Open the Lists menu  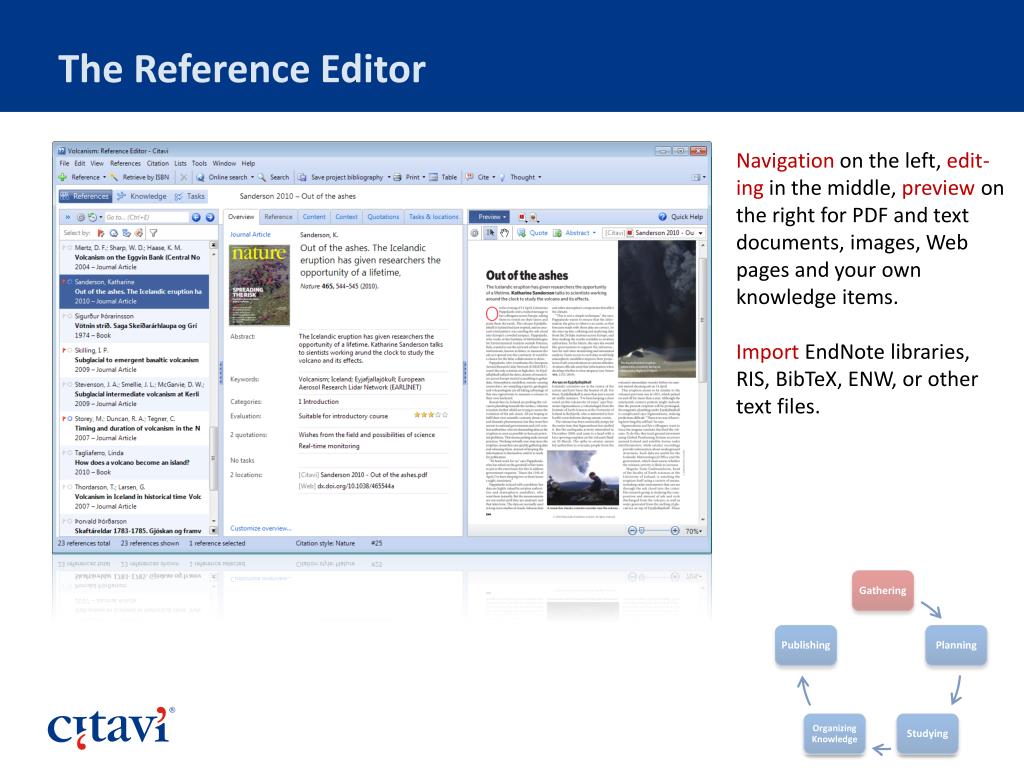[180, 163]
